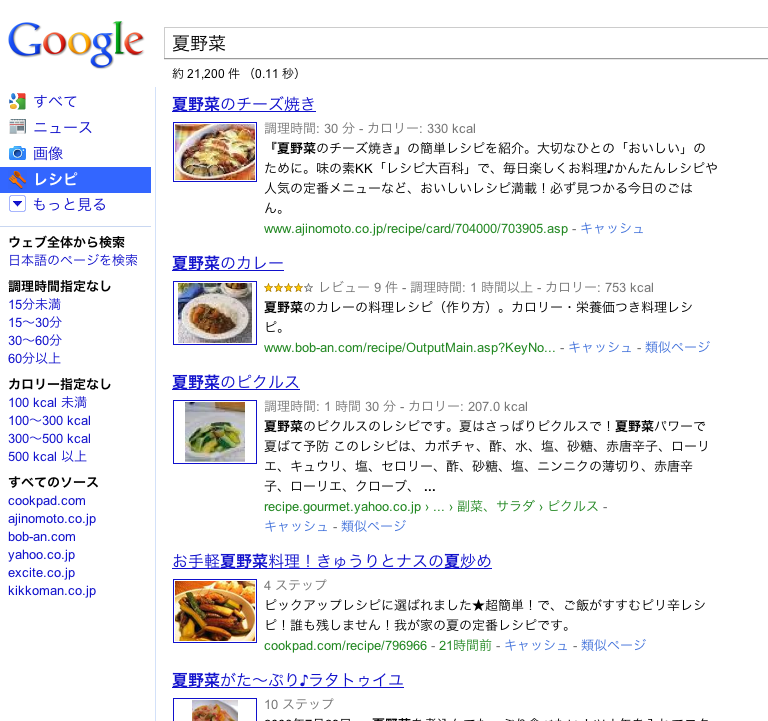The image size is (768, 721).
Task: Open the pickles recipe thumbnail
Action: tap(215, 432)
